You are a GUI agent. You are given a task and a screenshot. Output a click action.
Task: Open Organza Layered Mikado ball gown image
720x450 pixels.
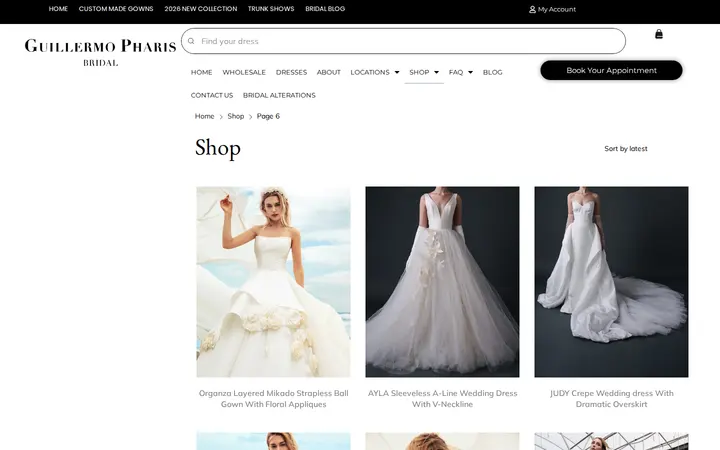point(273,281)
